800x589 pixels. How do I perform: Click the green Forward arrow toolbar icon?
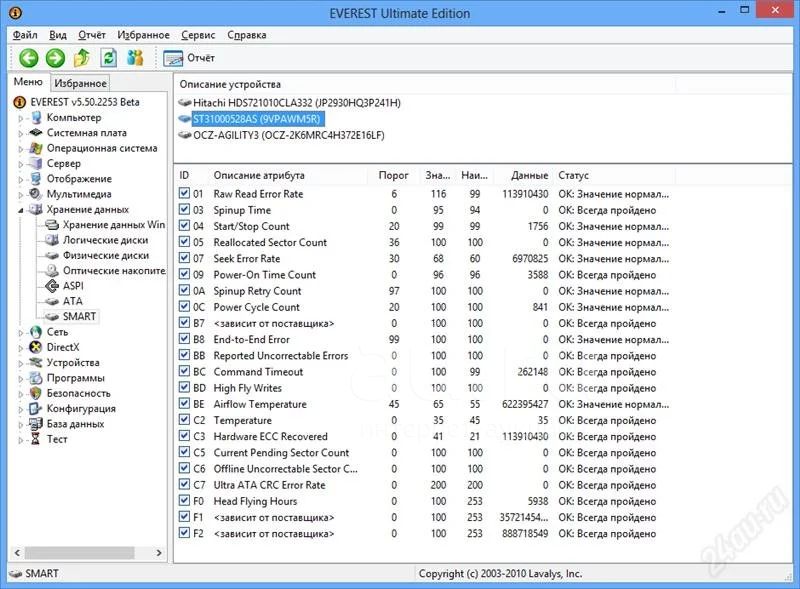[55, 58]
